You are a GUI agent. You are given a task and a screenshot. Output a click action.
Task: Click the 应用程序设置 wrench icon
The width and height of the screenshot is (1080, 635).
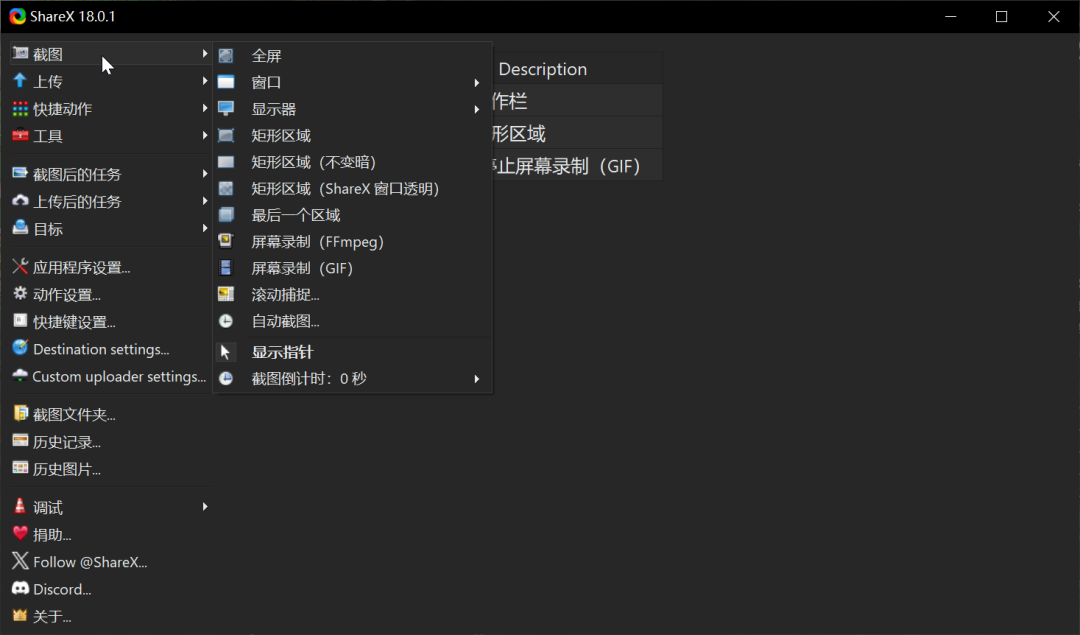point(20,267)
